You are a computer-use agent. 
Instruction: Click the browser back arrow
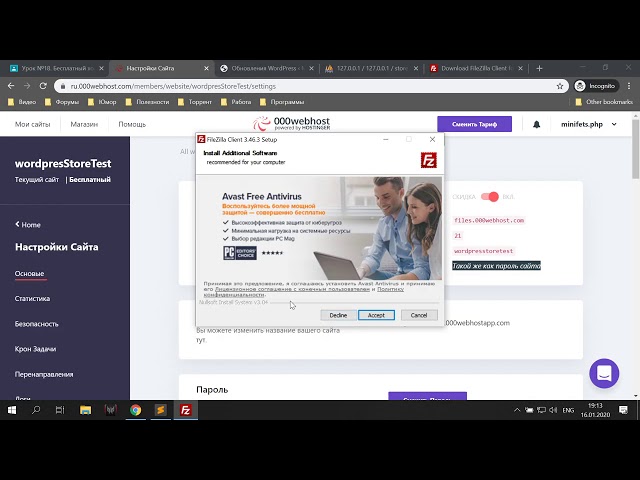(x=11, y=86)
